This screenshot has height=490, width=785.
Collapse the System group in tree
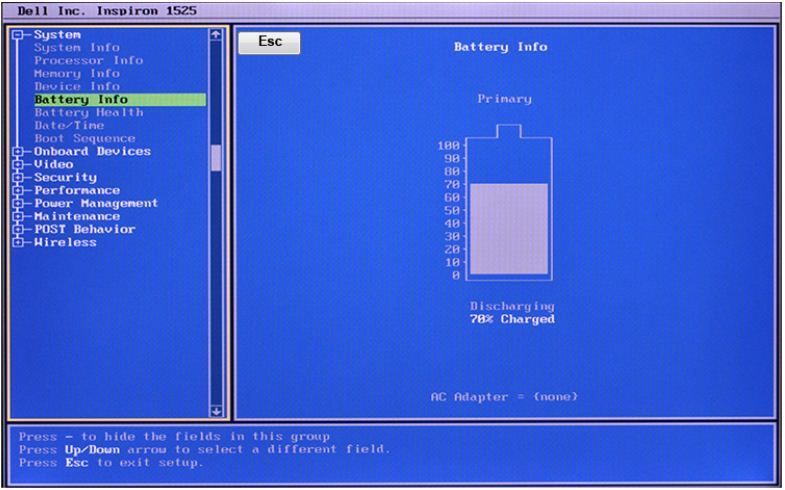coord(17,35)
